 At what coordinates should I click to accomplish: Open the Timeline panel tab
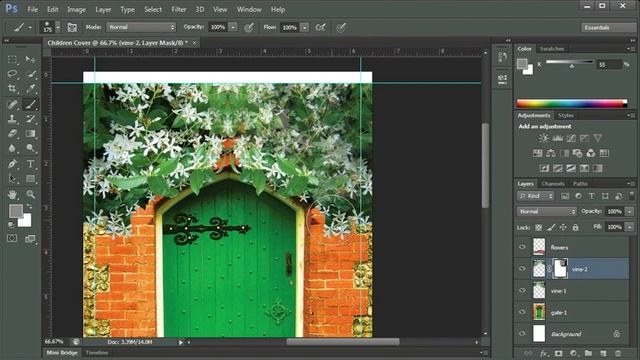pyautogui.click(x=97, y=353)
